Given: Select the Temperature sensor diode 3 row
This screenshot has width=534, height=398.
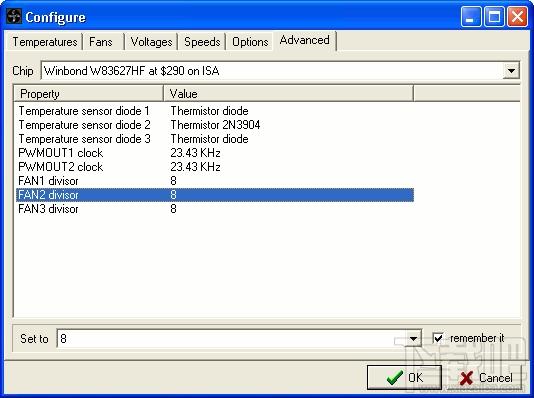Looking at the screenshot, I should coord(215,139).
